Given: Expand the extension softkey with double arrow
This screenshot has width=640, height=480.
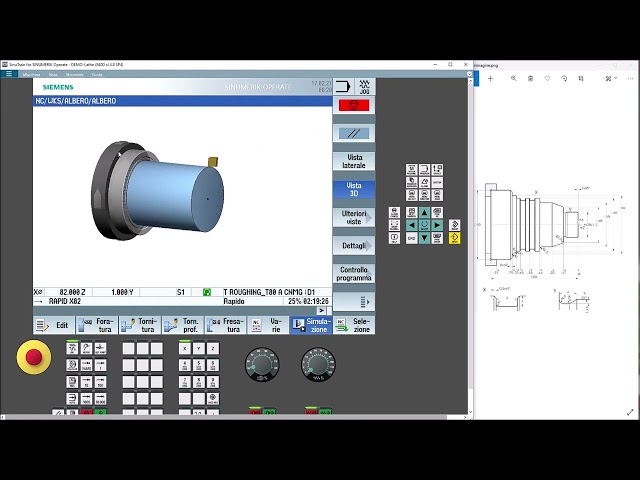Looking at the screenshot, I should (354, 302).
